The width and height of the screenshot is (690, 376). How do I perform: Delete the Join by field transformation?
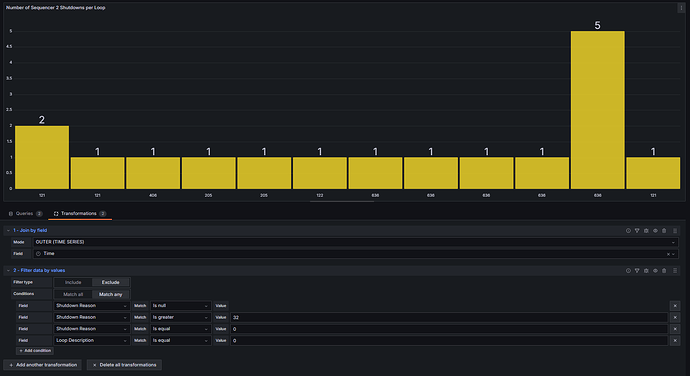click(664, 231)
